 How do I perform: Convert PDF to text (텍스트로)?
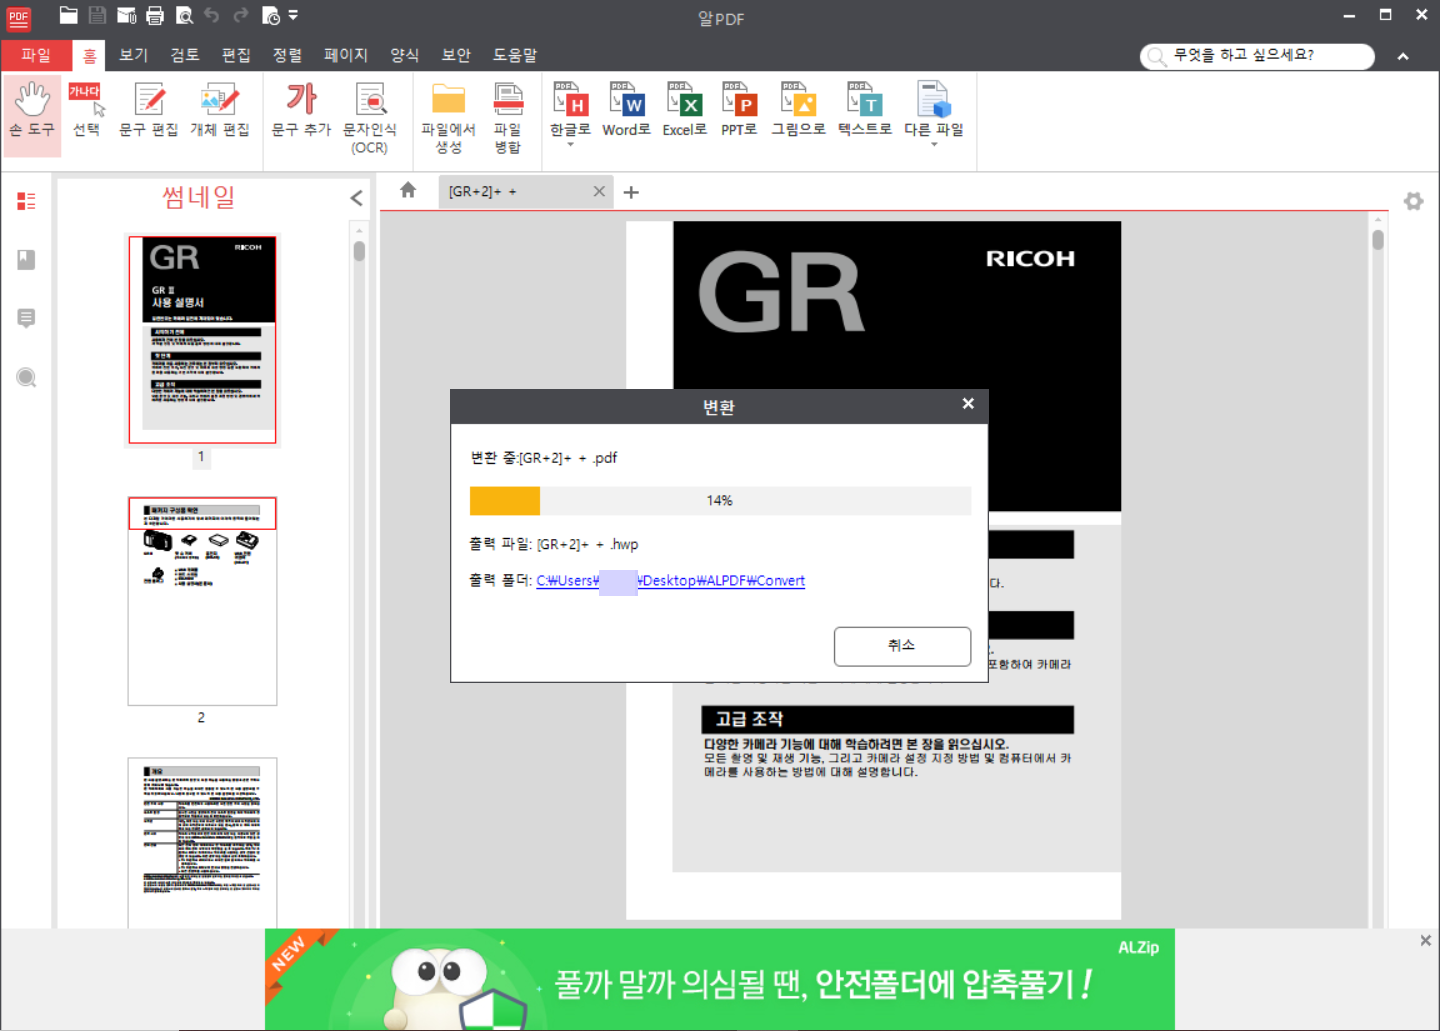tap(865, 110)
